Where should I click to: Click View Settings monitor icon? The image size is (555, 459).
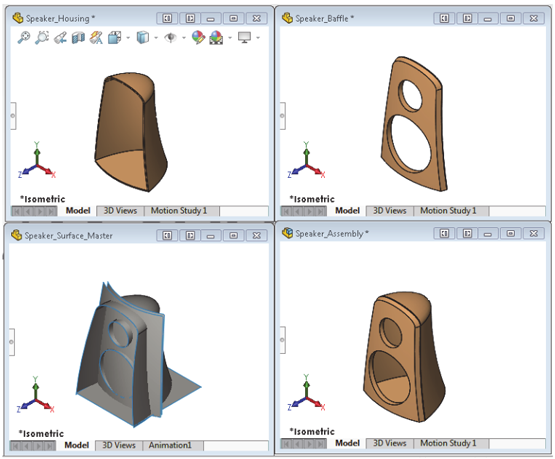click(245, 37)
